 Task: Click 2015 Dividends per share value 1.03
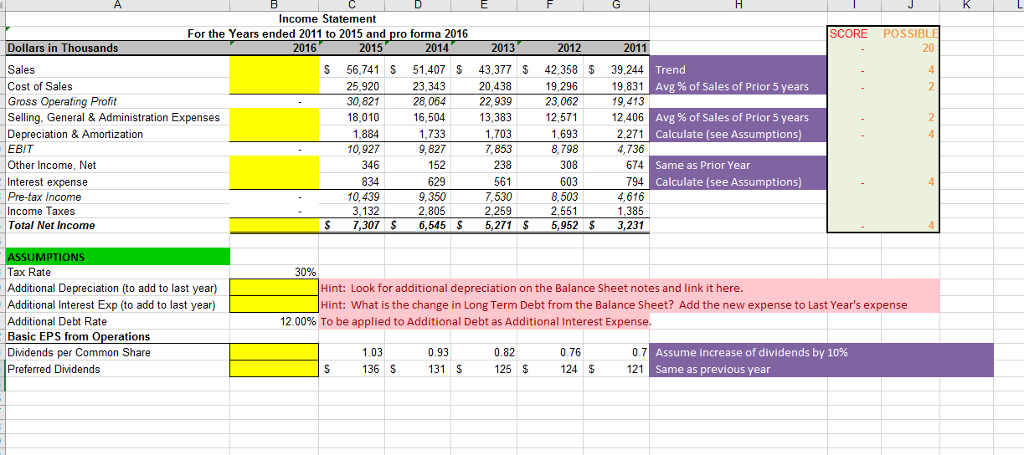pyautogui.click(x=372, y=353)
